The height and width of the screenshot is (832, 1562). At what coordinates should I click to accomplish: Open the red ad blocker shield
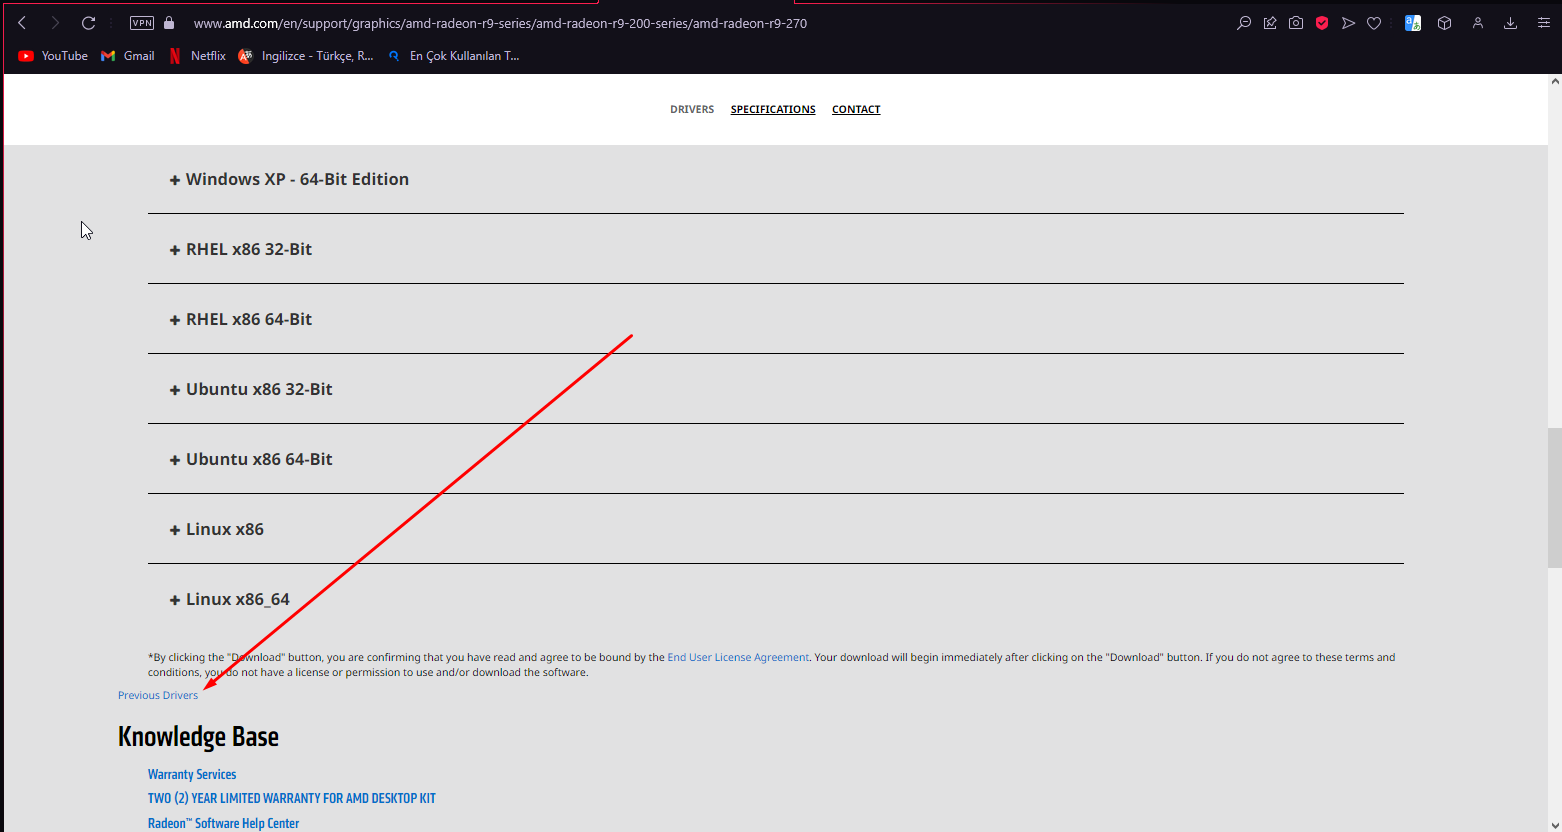pyautogui.click(x=1322, y=23)
